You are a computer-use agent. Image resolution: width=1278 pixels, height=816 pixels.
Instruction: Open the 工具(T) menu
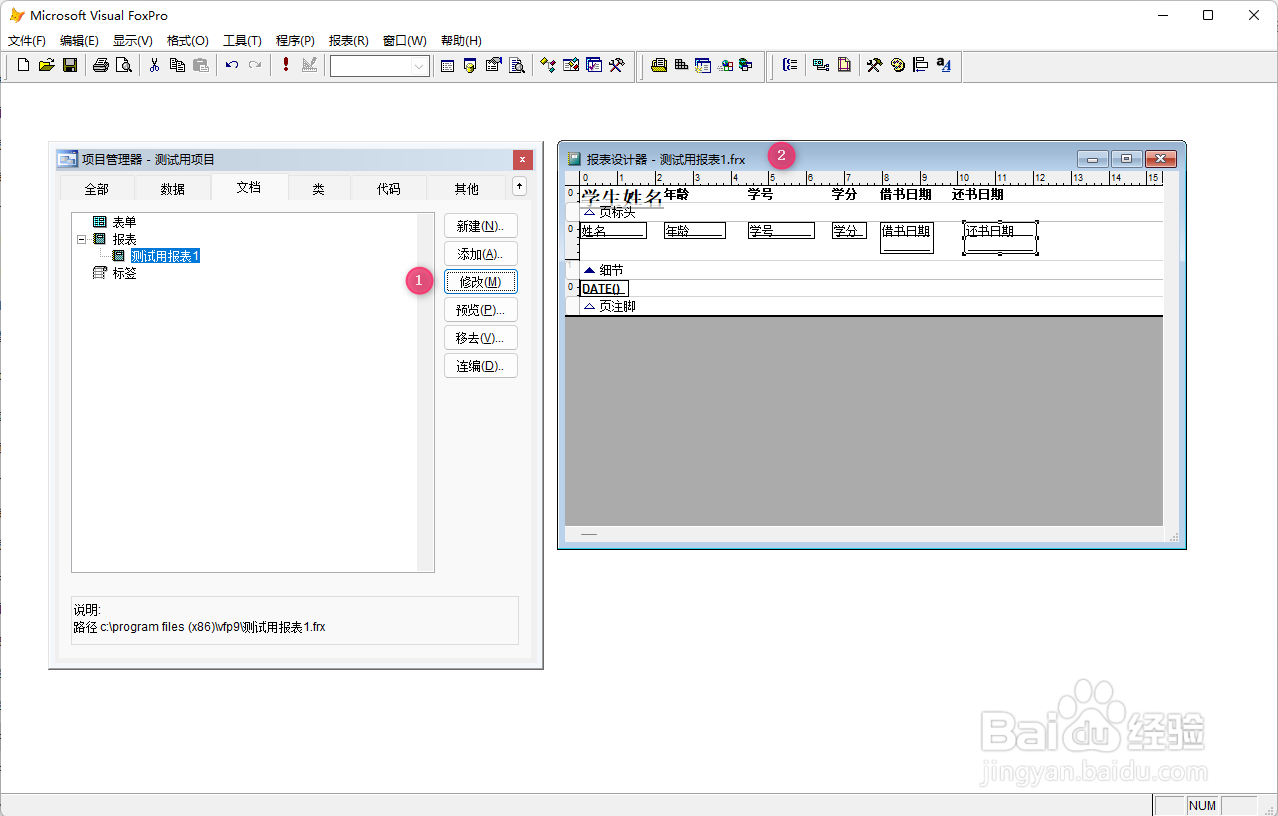point(242,41)
